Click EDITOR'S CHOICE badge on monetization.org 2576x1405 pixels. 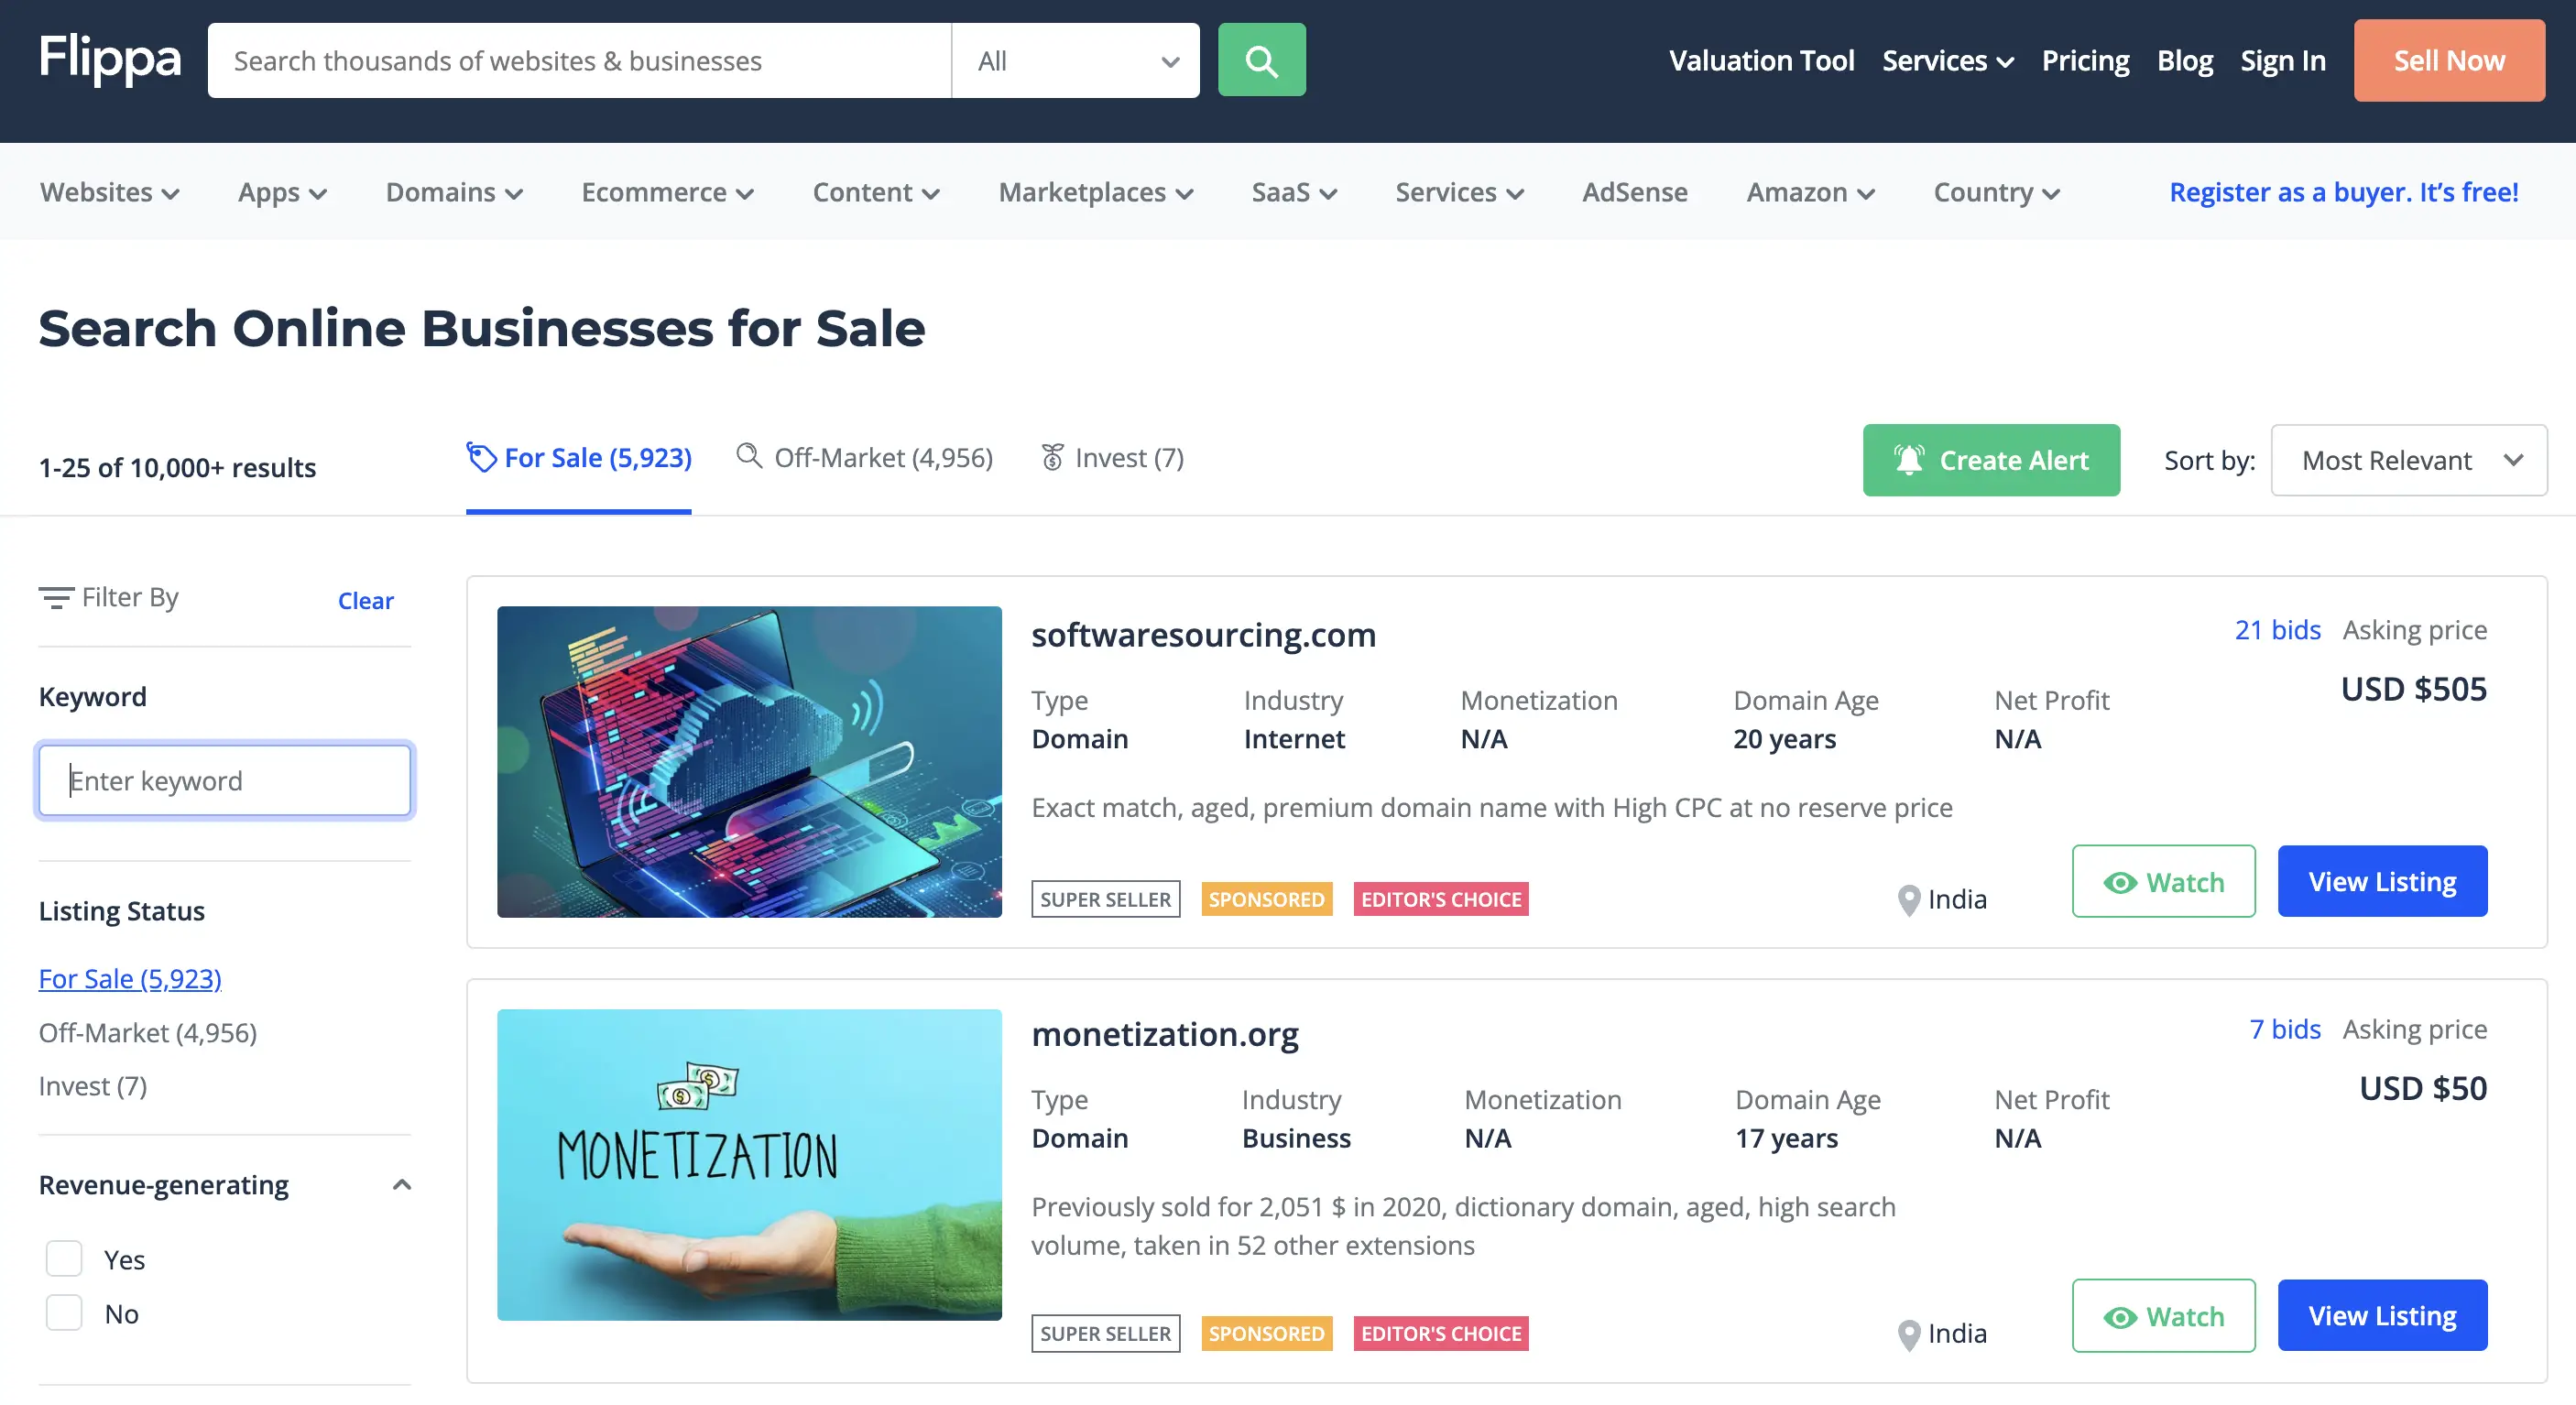click(1440, 1333)
